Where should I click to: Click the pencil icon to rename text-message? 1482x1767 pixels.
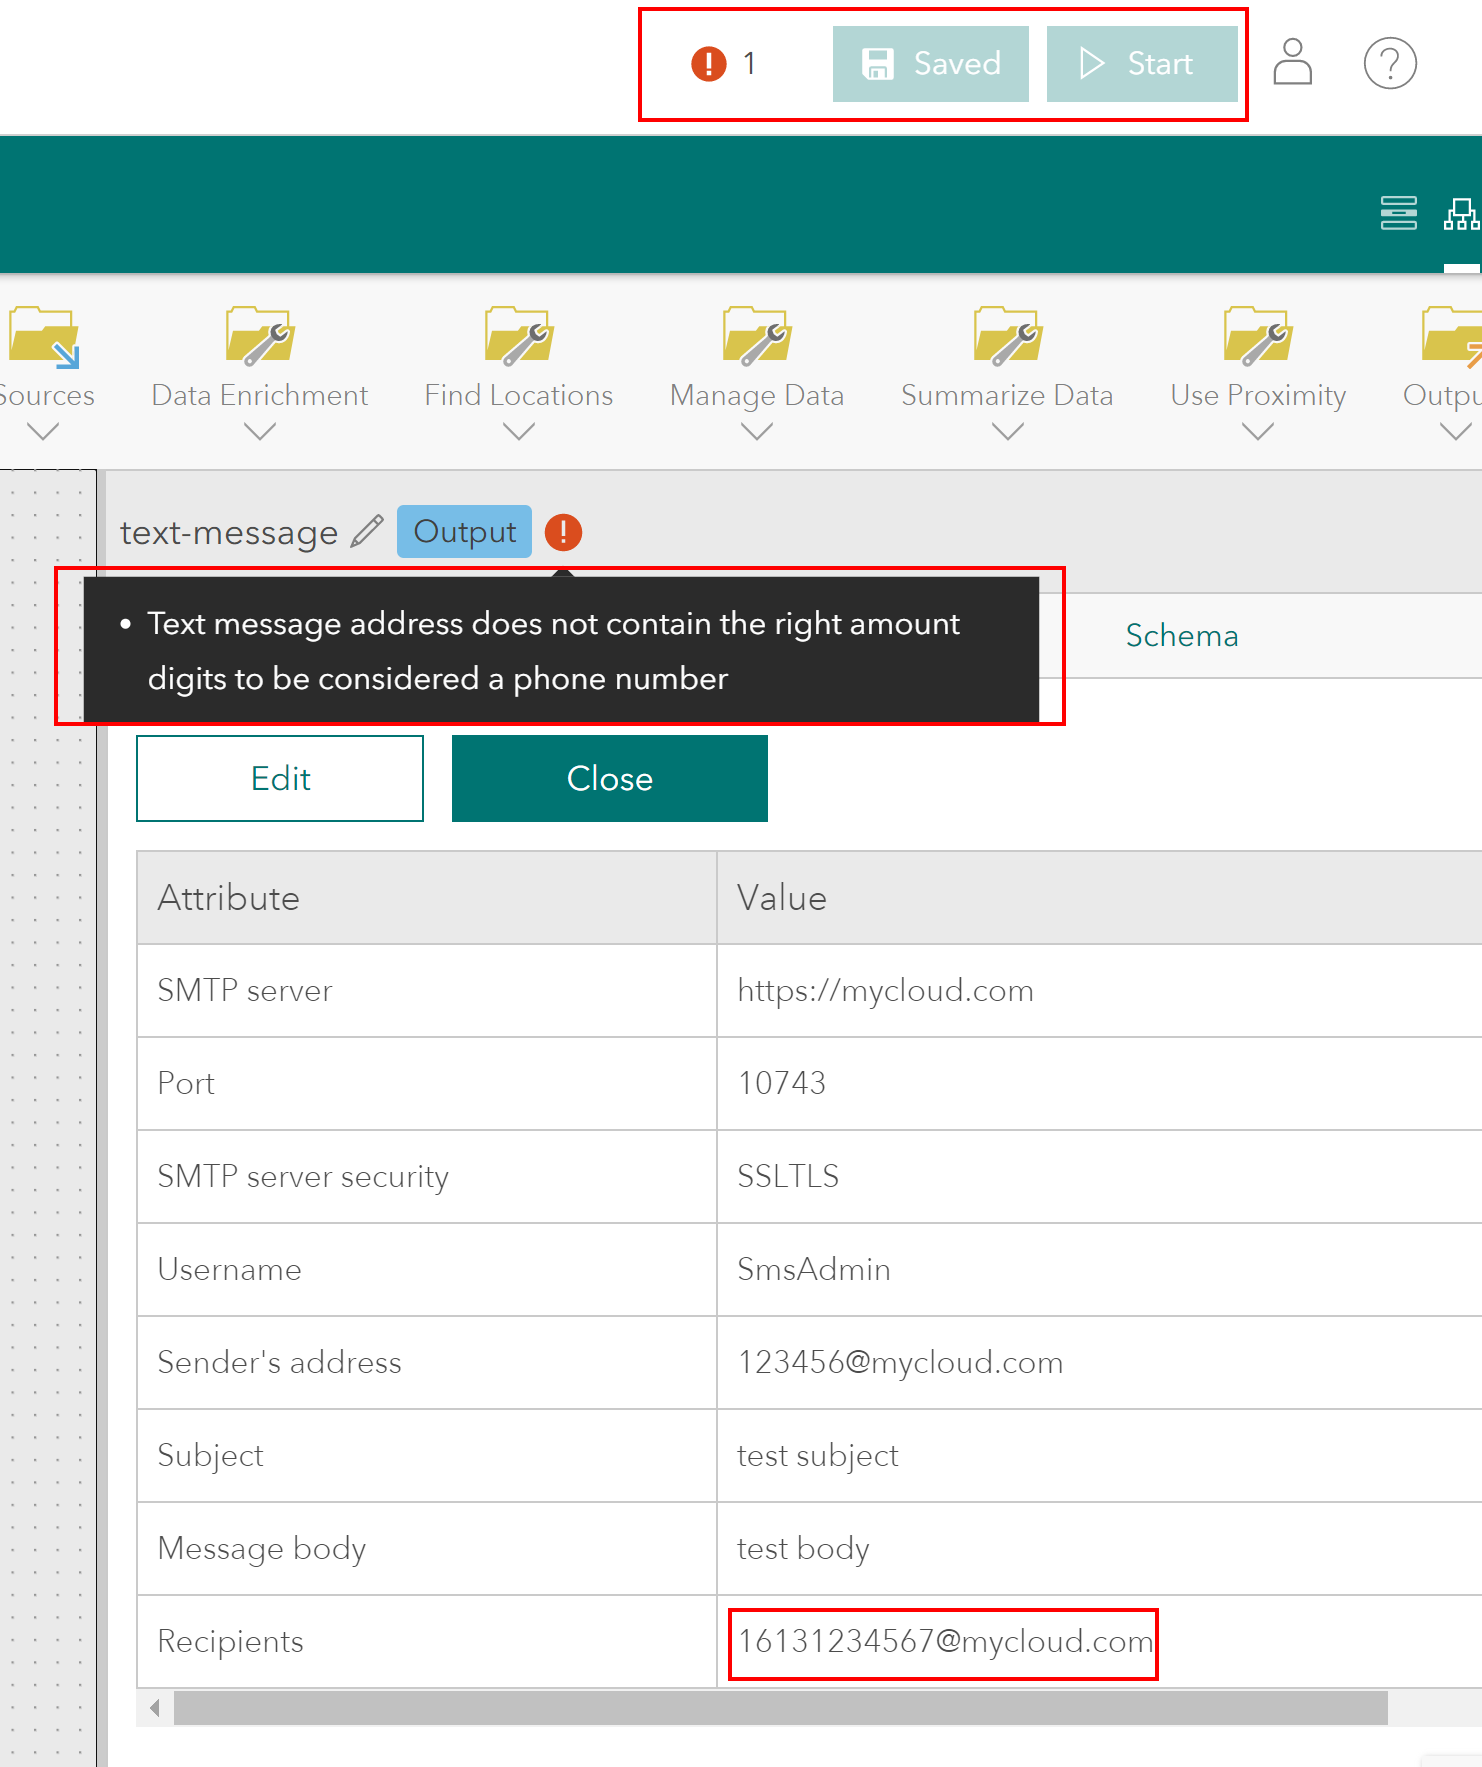367,531
